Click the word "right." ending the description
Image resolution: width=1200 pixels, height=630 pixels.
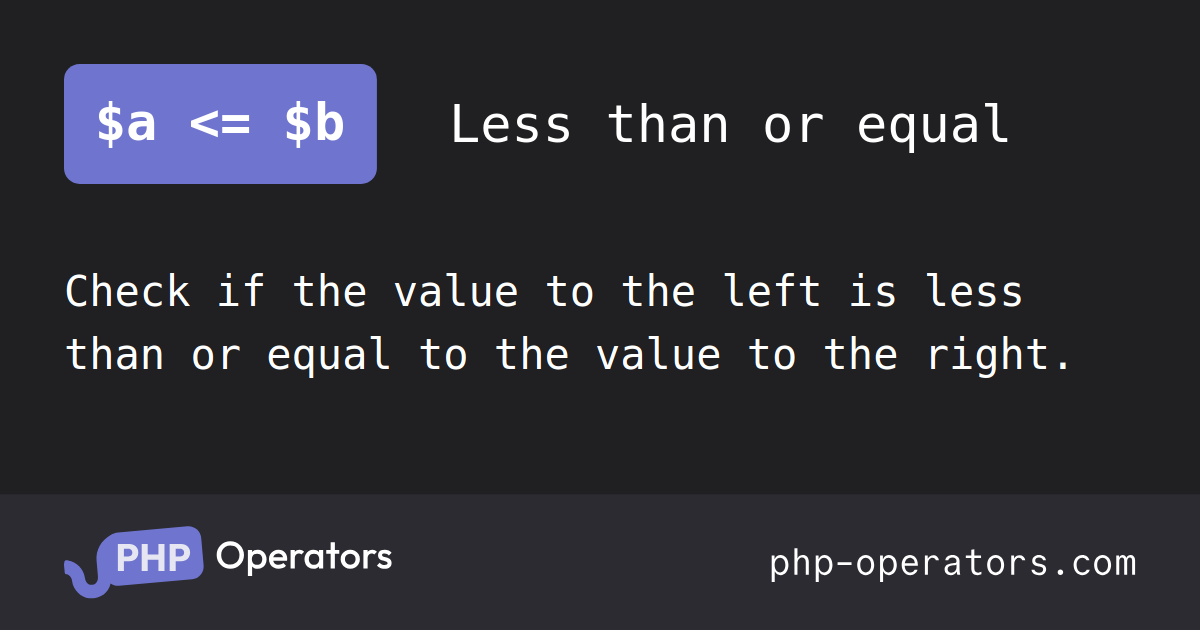coord(998,356)
